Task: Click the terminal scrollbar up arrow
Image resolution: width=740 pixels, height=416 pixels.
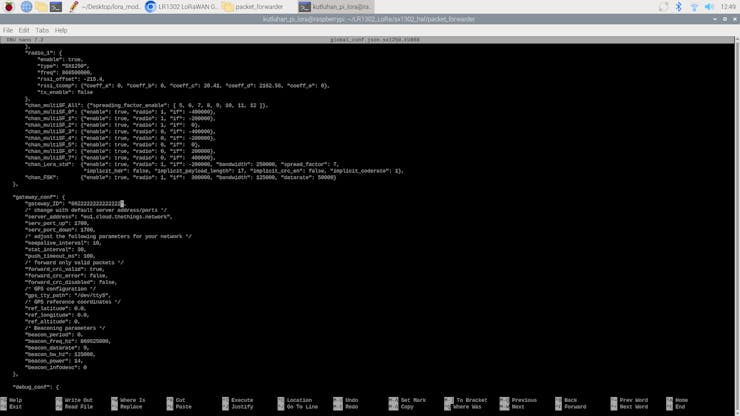Action: tap(737, 40)
